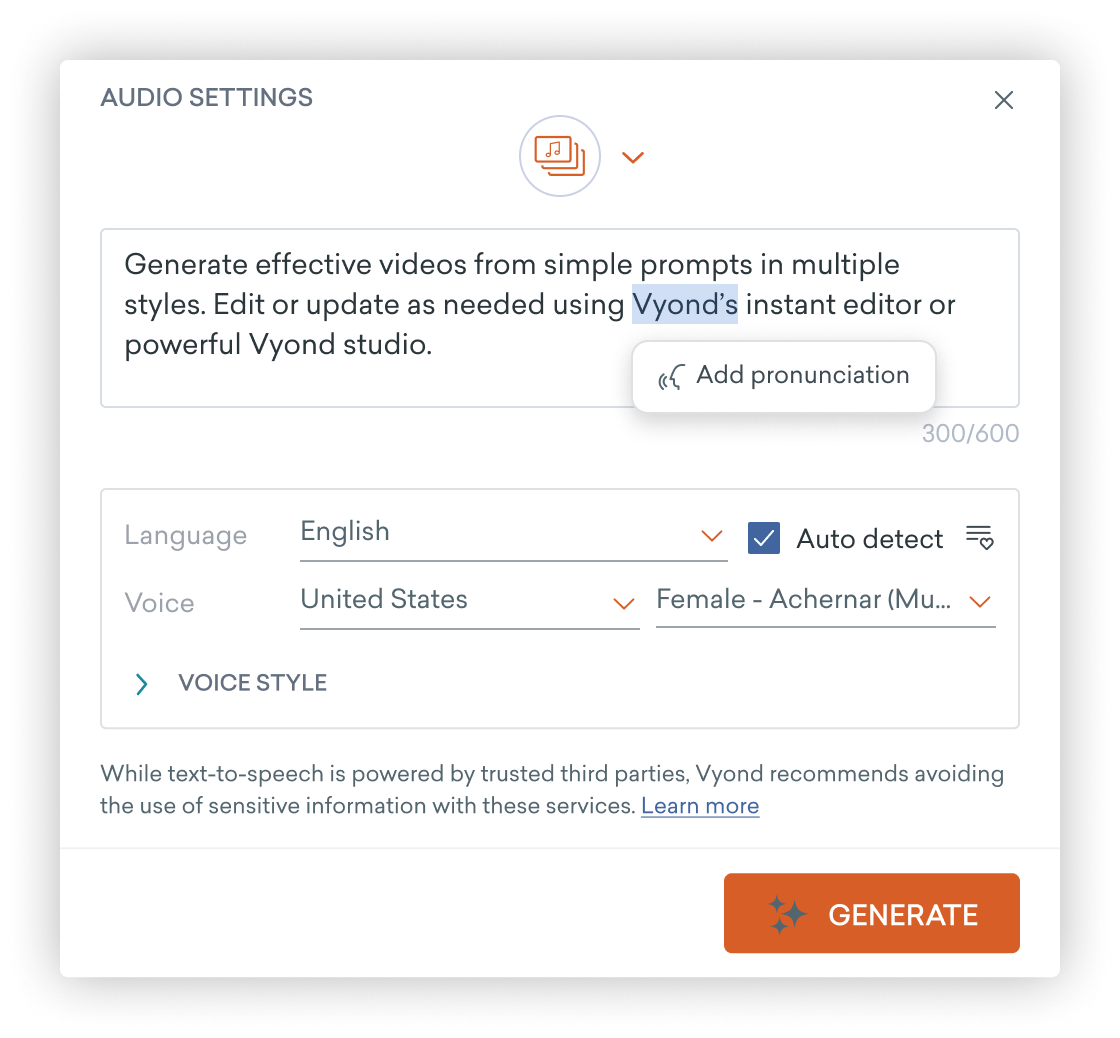
Task: Click the highlighted word Vyond's
Action: [684, 304]
